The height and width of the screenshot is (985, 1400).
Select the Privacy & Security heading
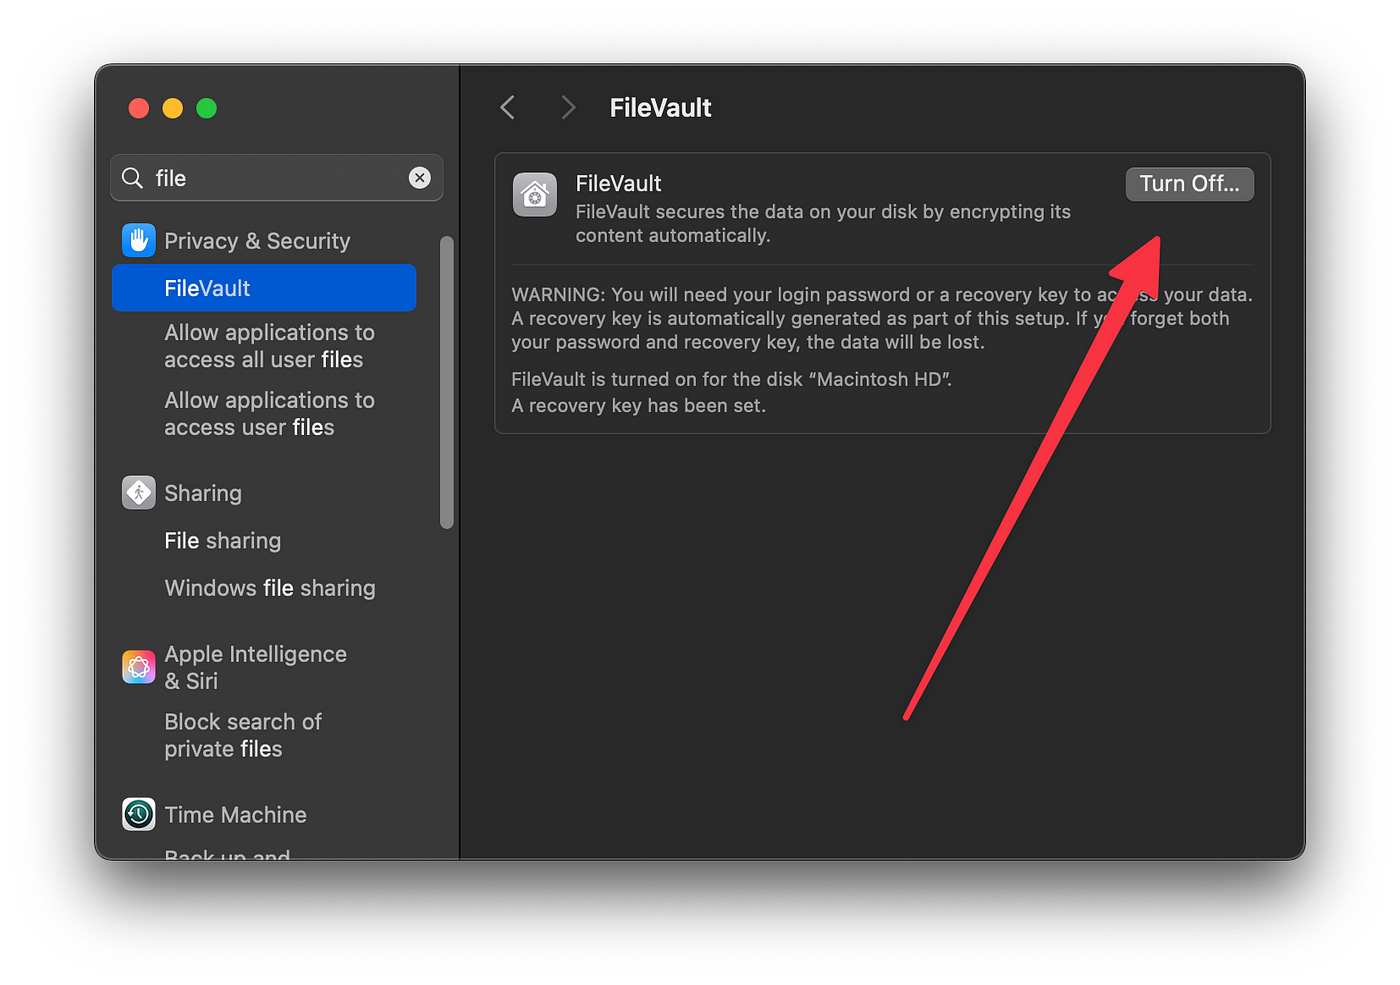click(257, 241)
